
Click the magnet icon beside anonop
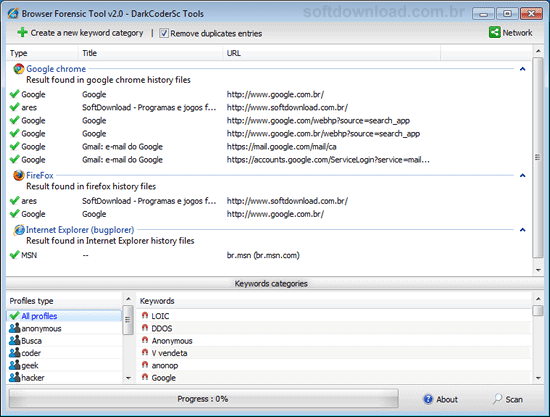point(145,365)
